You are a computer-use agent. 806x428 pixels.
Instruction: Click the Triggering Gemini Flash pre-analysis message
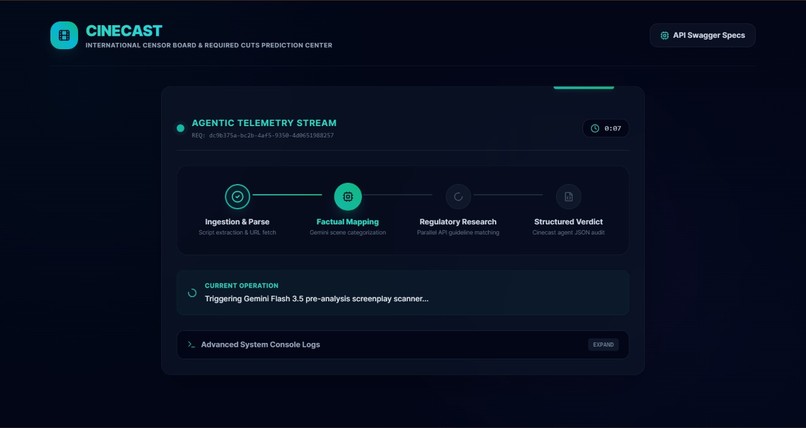[317, 299]
